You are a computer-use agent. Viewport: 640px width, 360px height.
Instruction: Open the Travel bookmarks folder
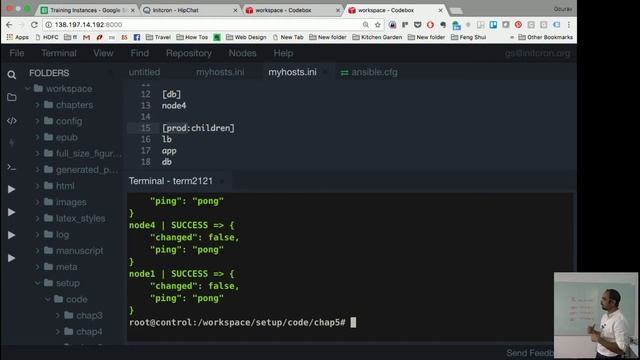[158, 37]
